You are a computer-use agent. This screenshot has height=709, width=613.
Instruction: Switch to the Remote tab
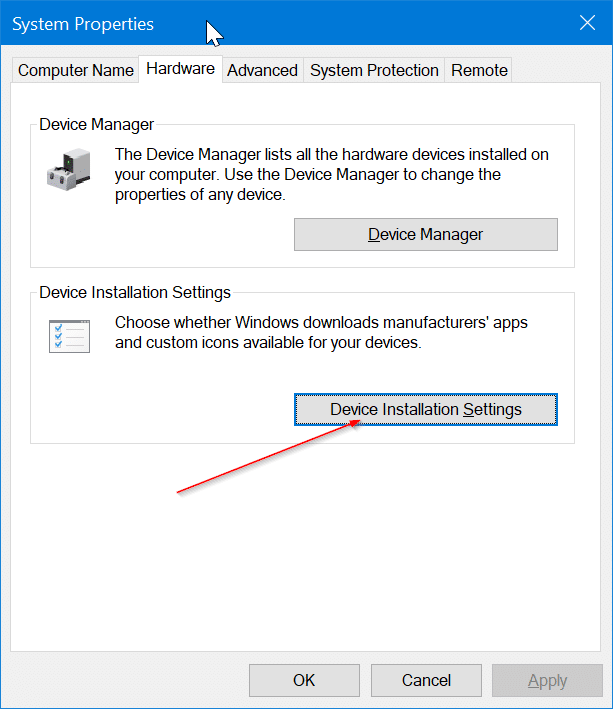479,71
